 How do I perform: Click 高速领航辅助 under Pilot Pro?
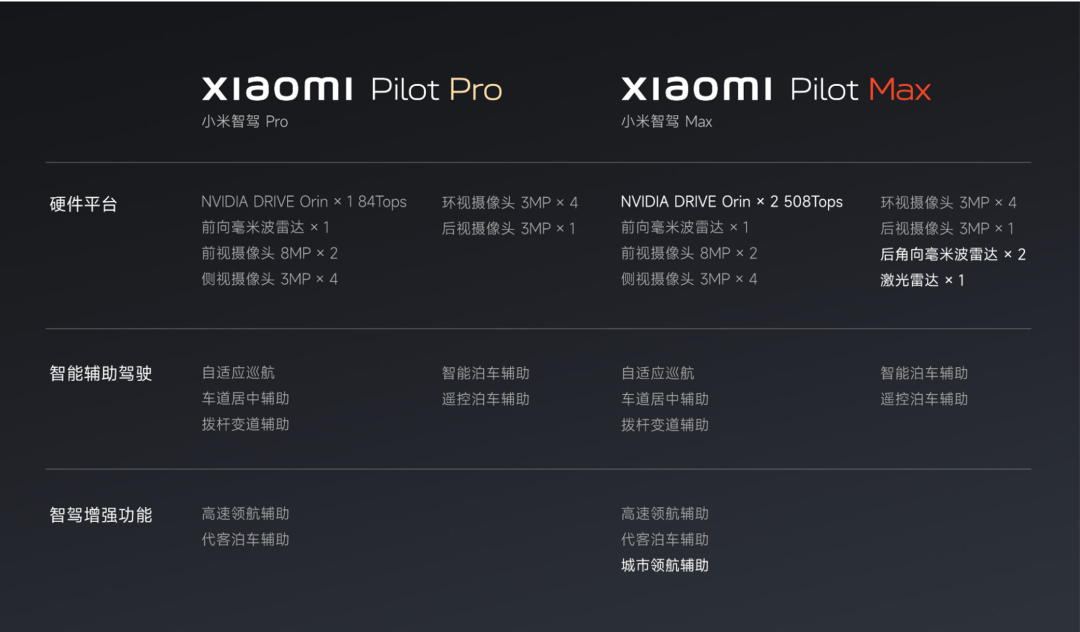245,514
